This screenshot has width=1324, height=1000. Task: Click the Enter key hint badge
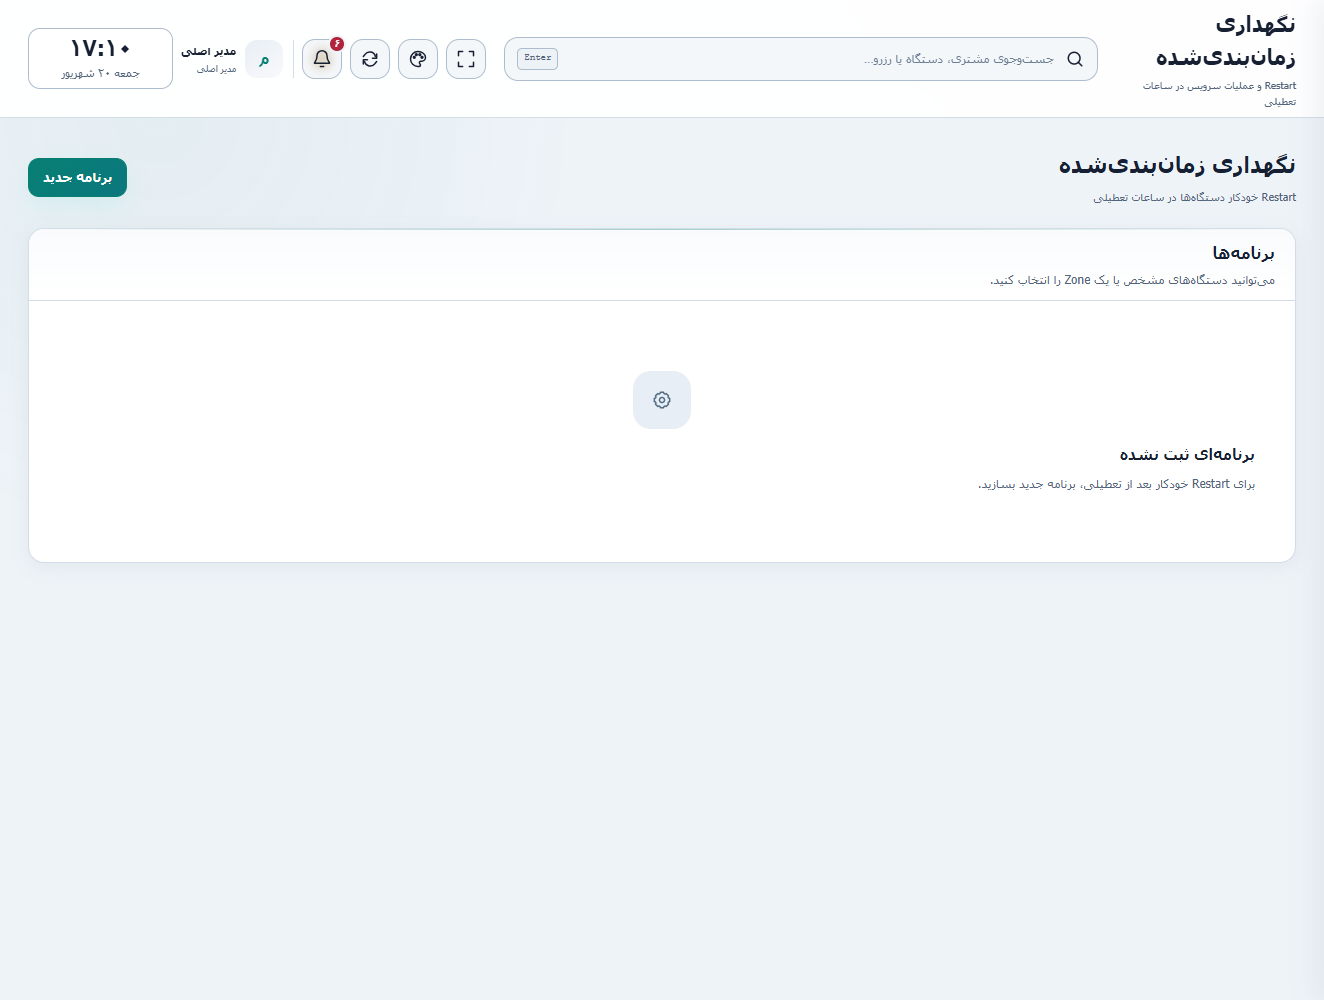[x=538, y=58]
